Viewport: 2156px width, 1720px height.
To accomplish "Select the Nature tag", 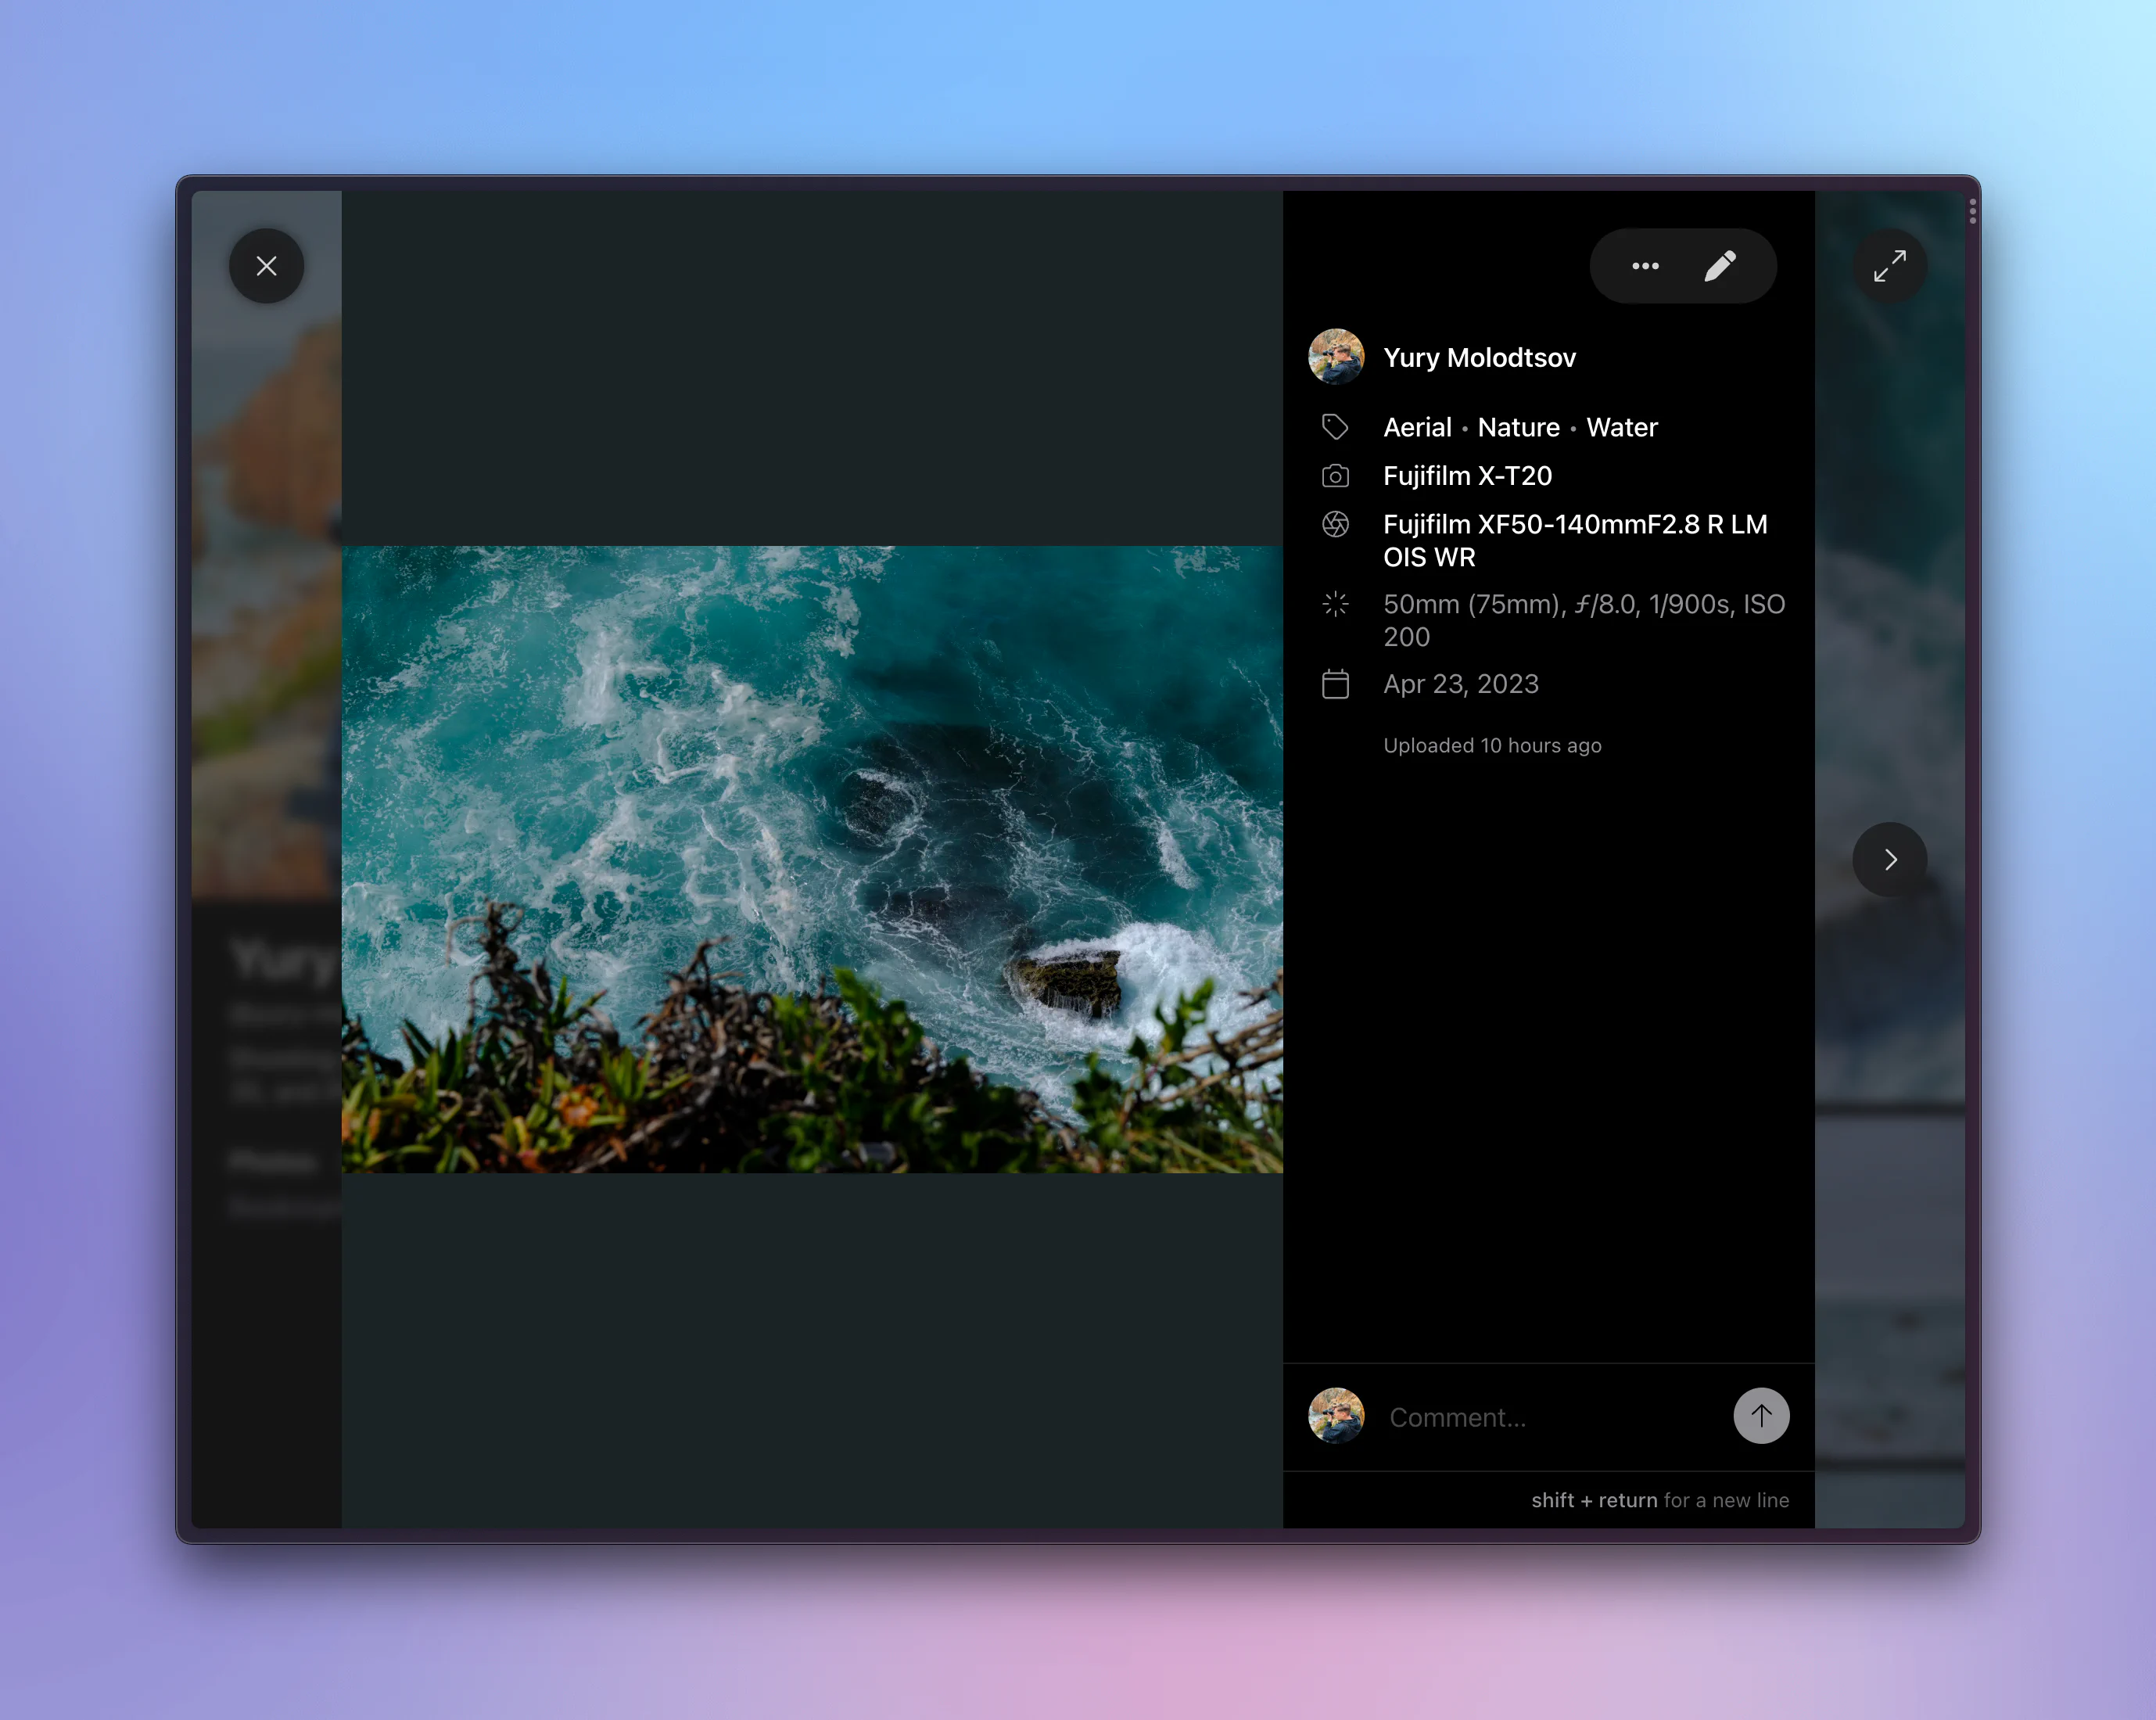I will 1518,428.
